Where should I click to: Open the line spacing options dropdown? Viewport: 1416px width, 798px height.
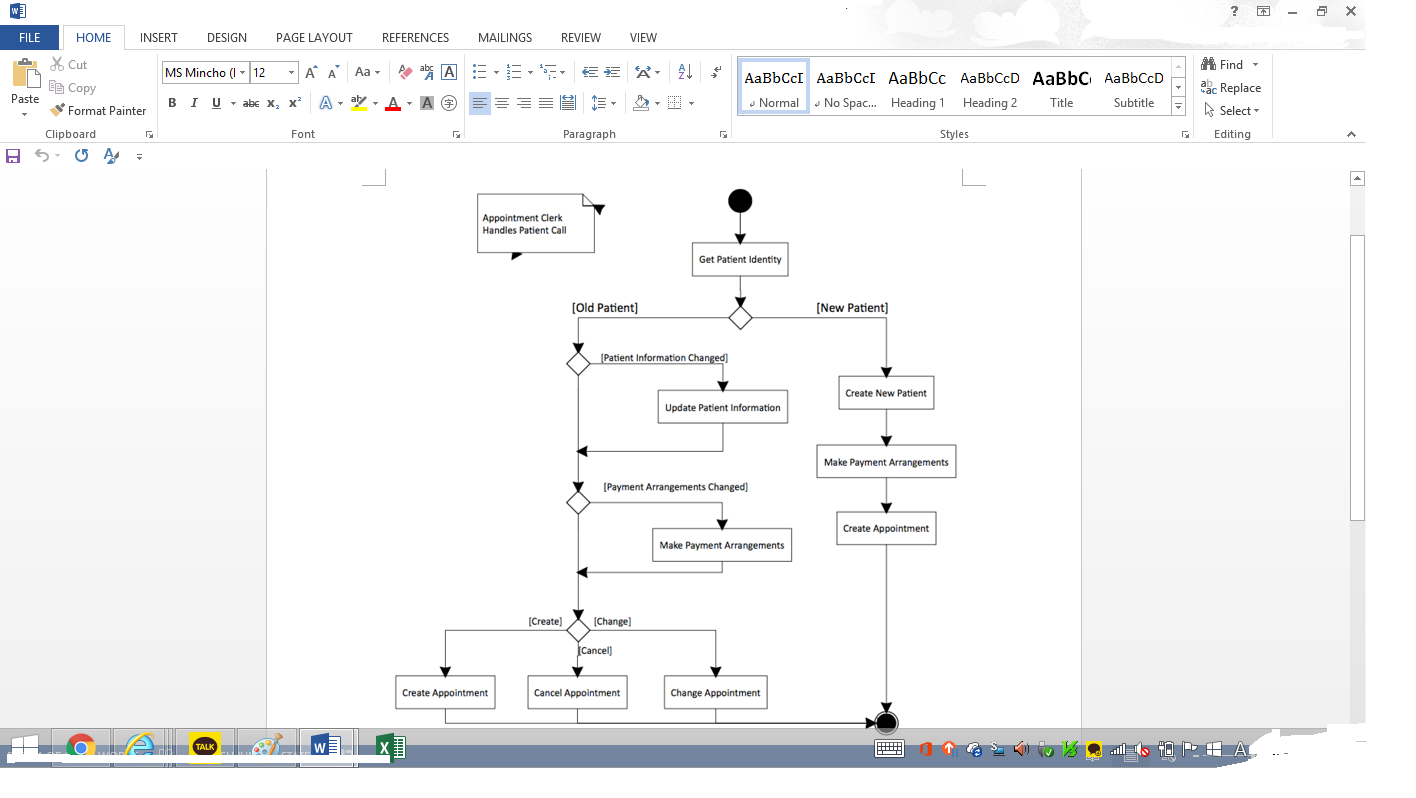coord(611,103)
